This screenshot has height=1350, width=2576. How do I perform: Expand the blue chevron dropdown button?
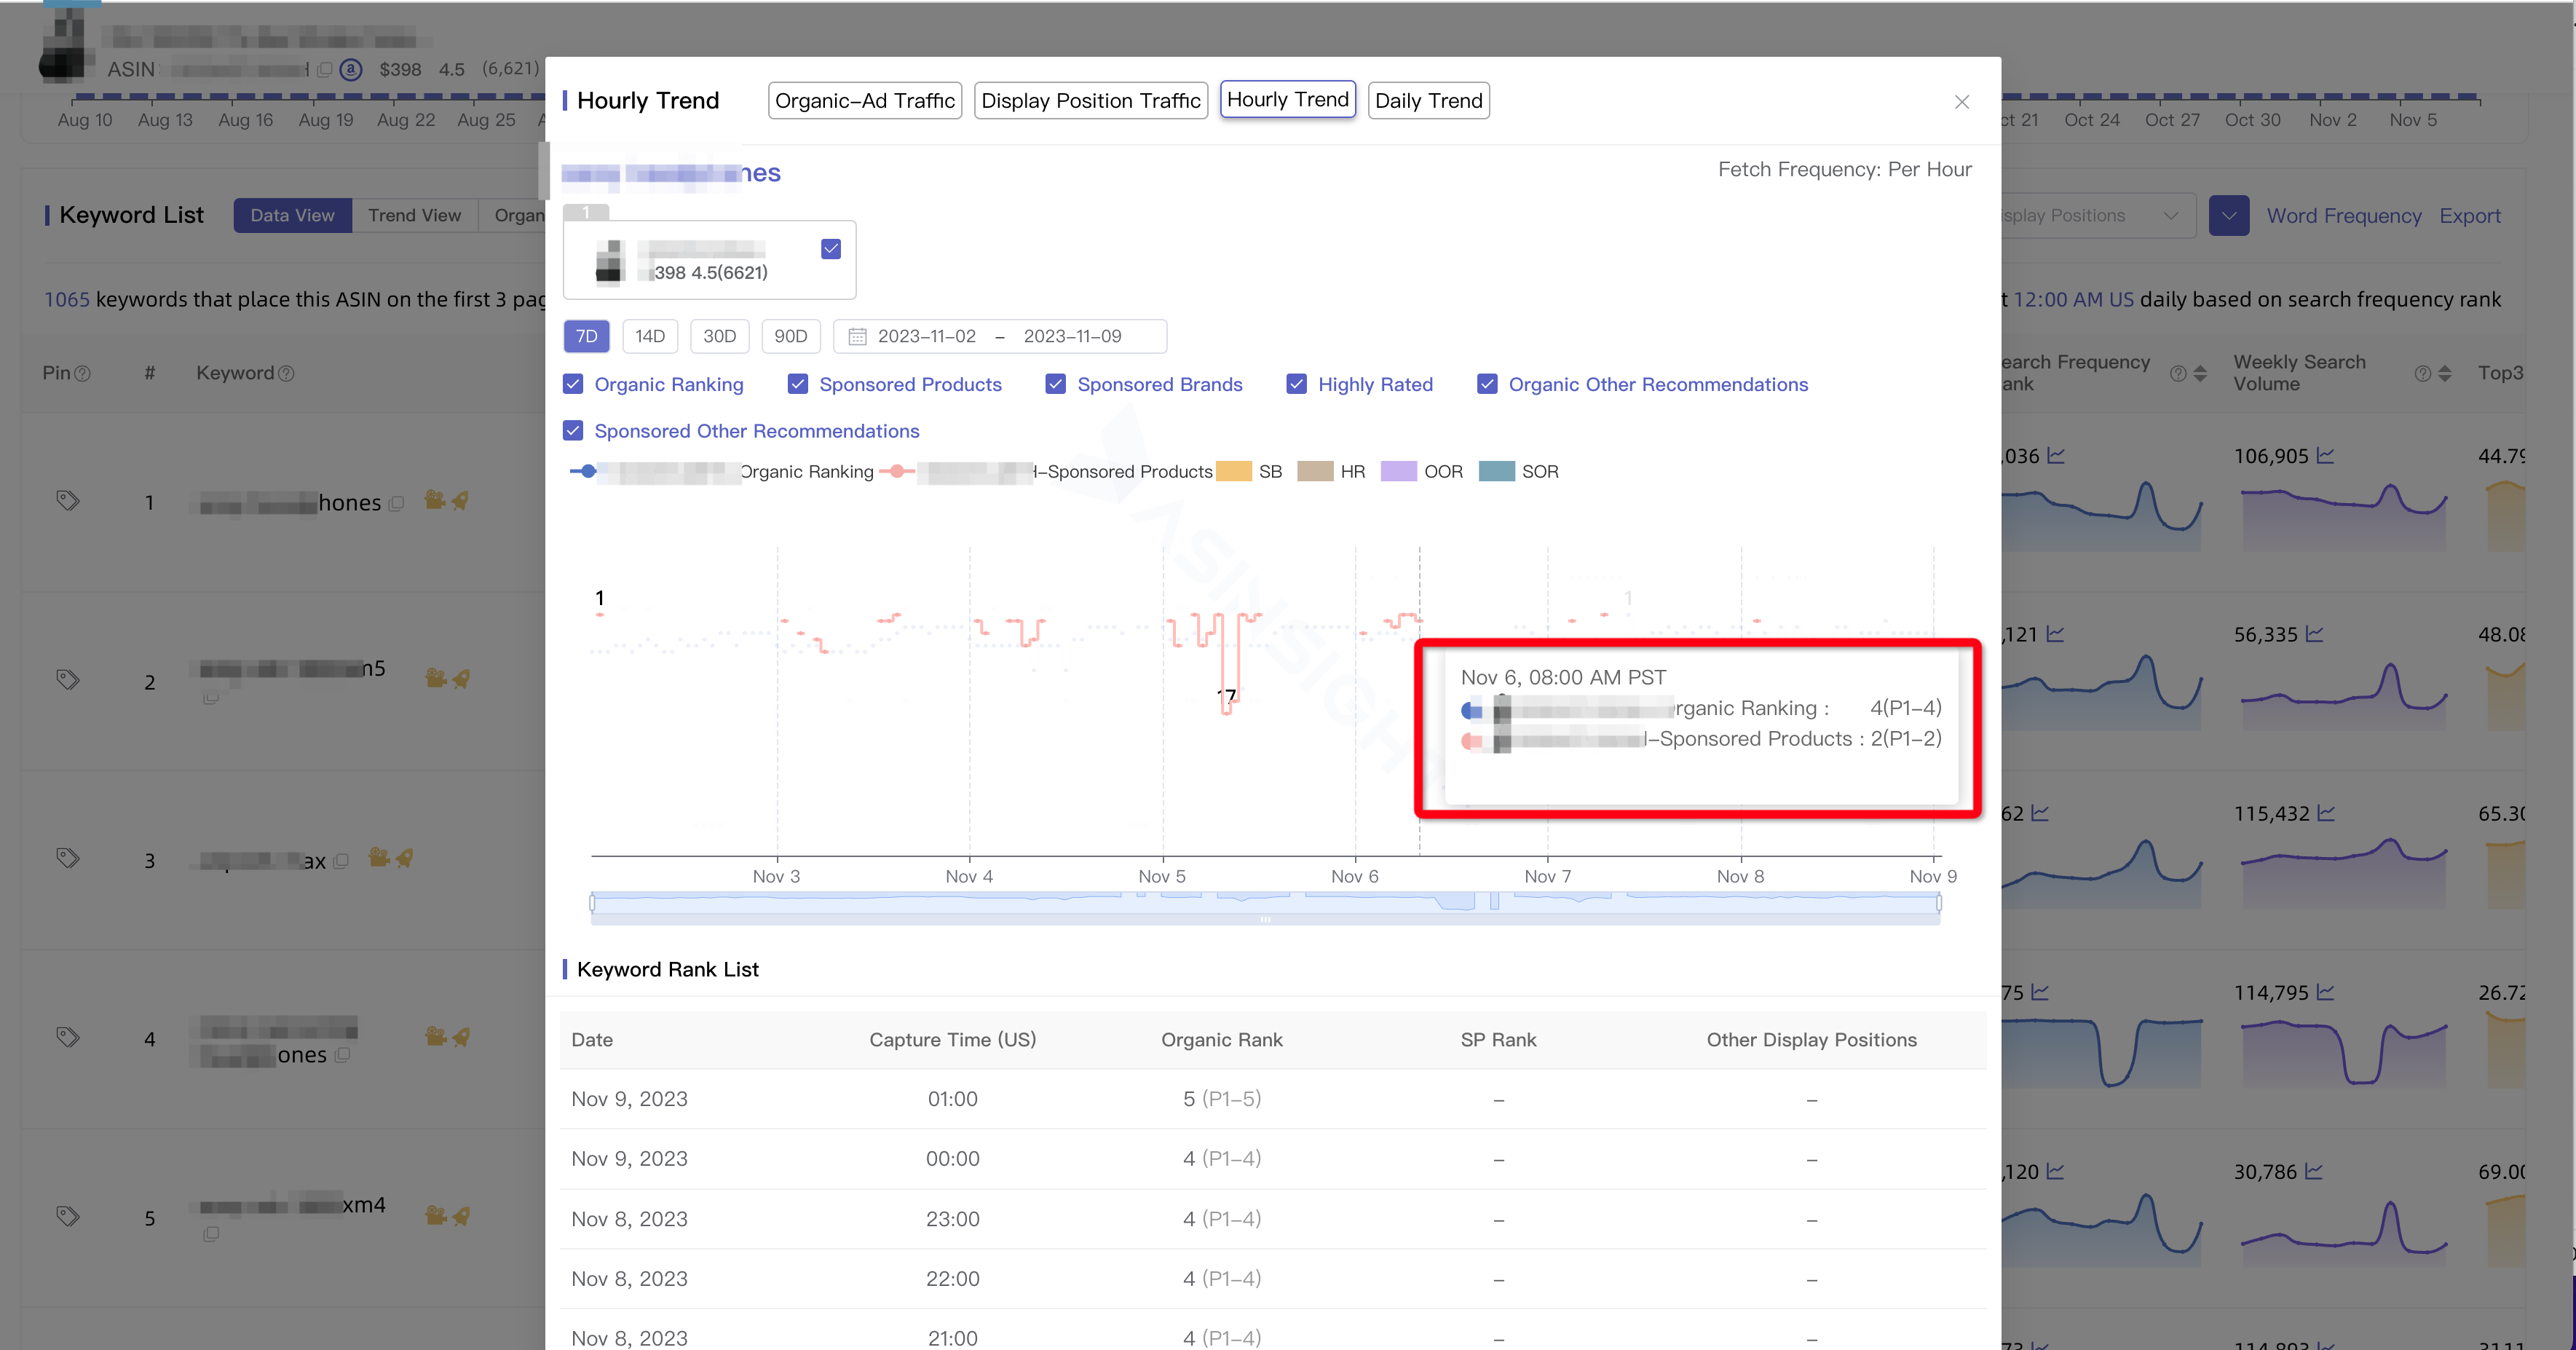[2229, 216]
